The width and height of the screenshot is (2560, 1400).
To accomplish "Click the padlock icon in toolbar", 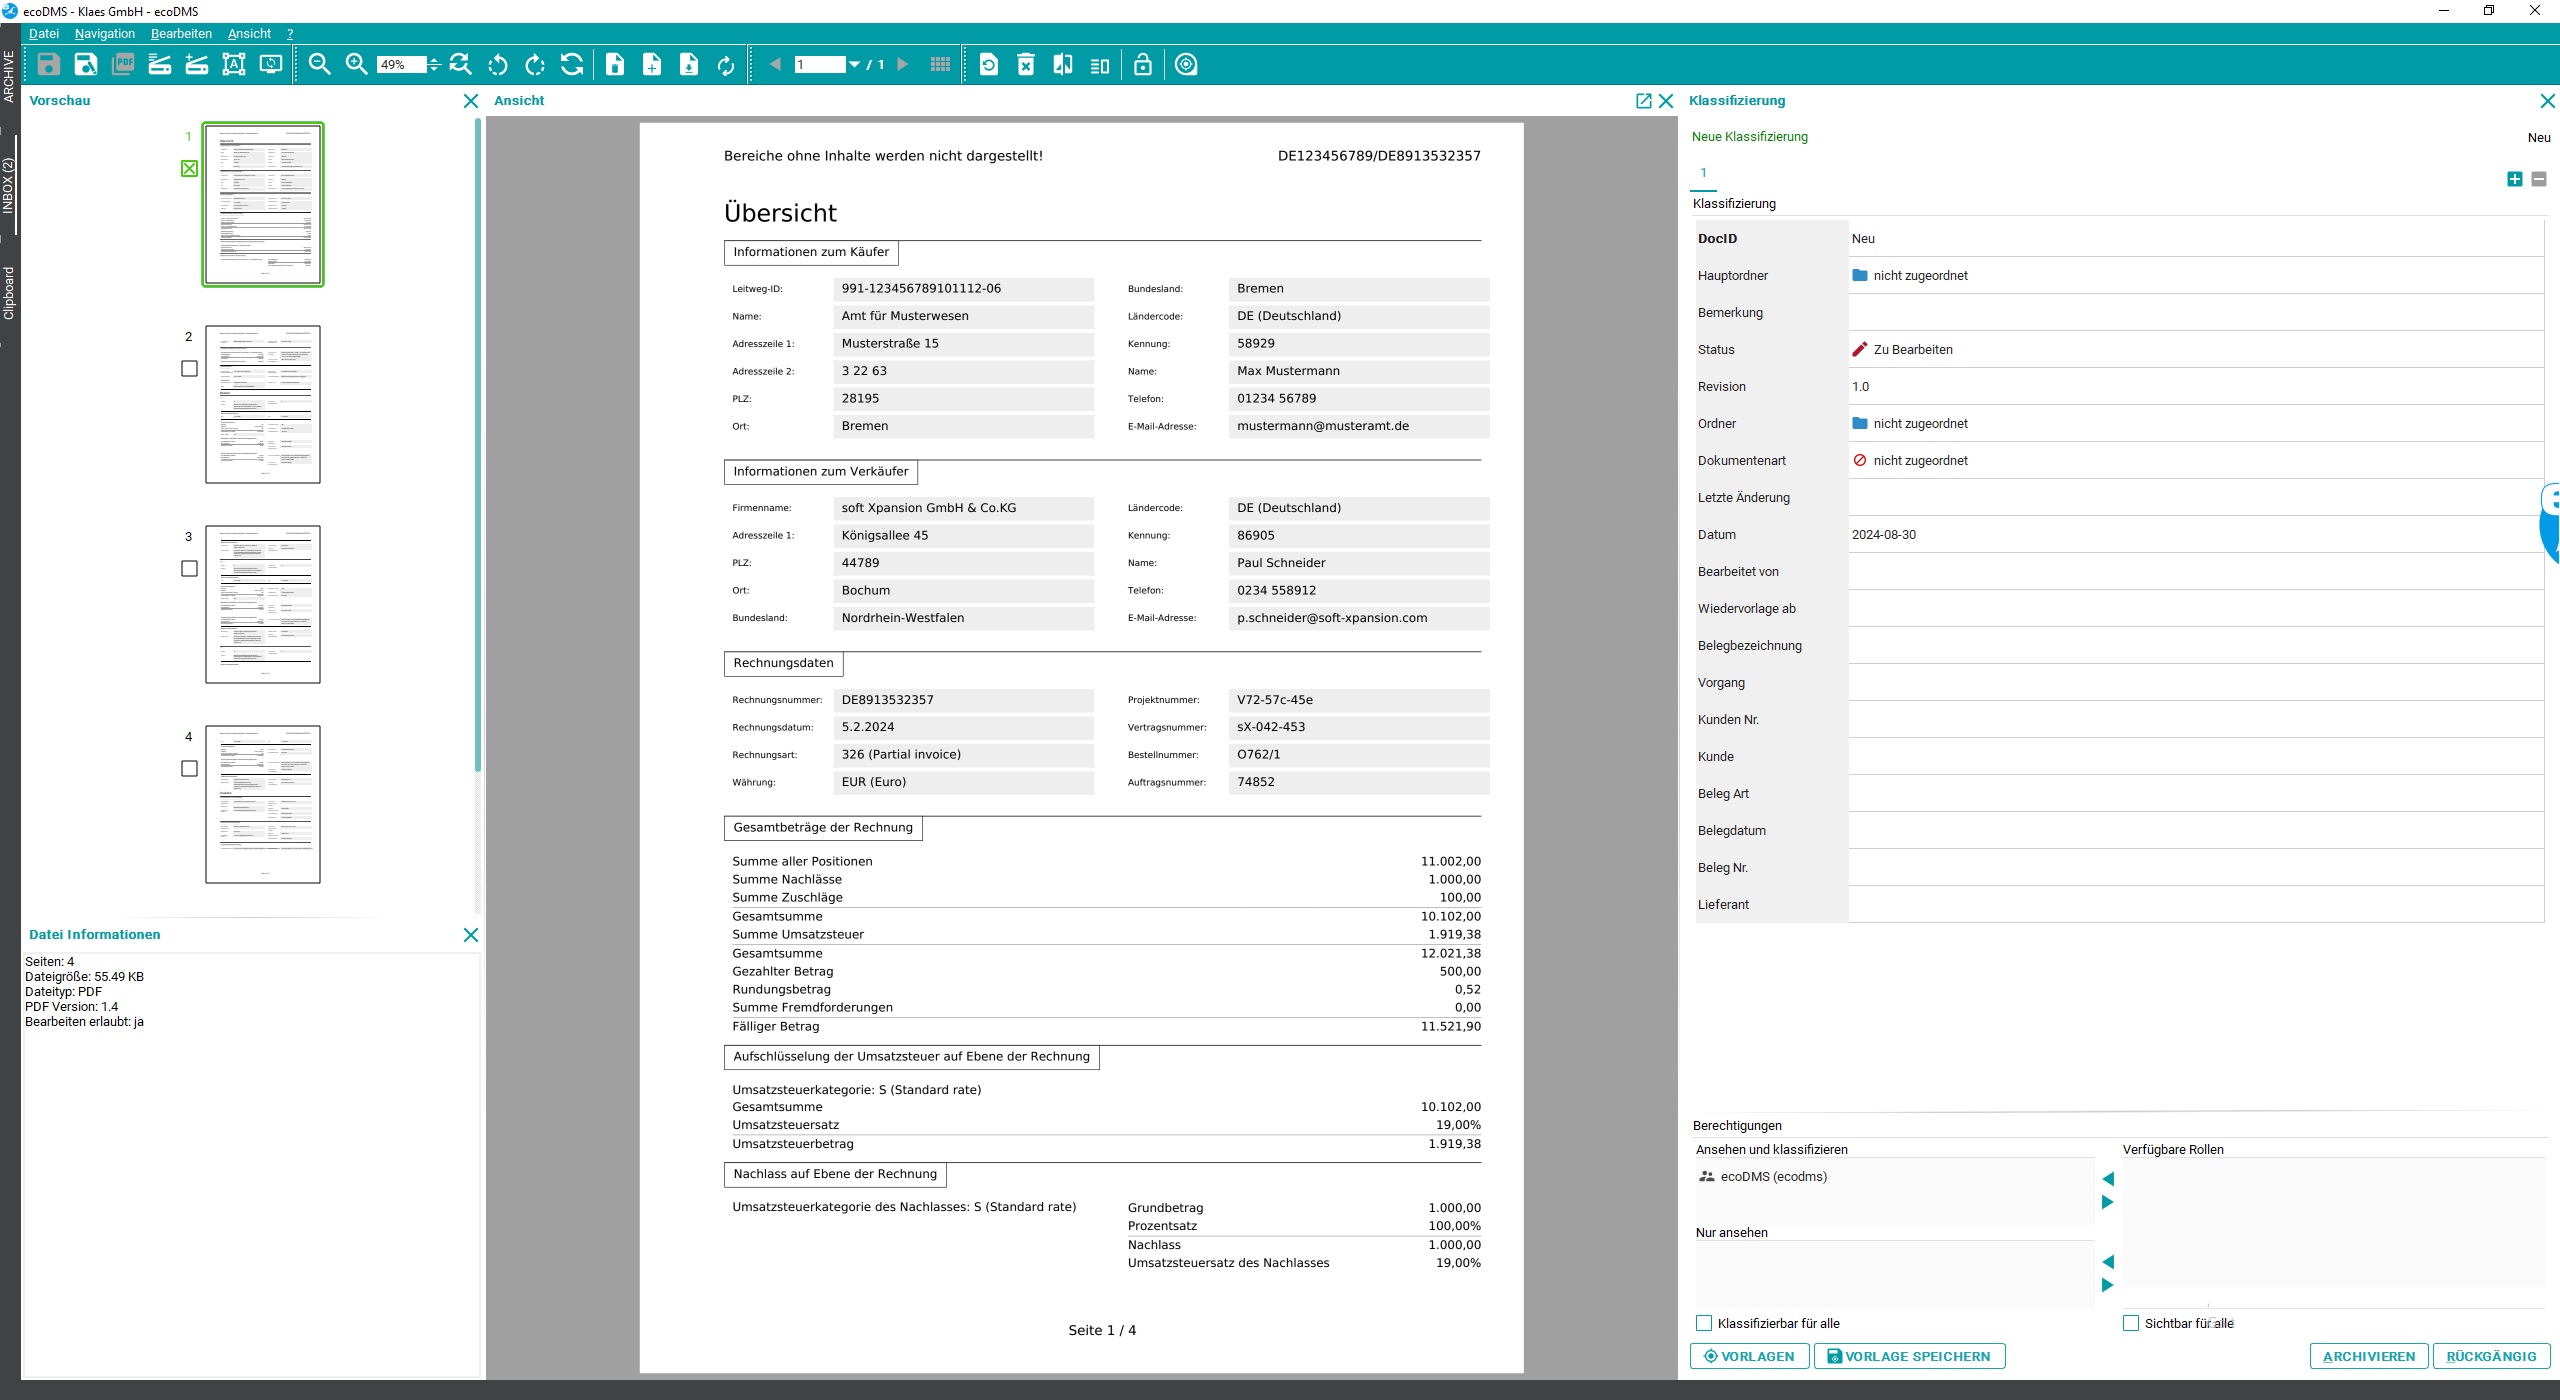I will coord(1143,65).
